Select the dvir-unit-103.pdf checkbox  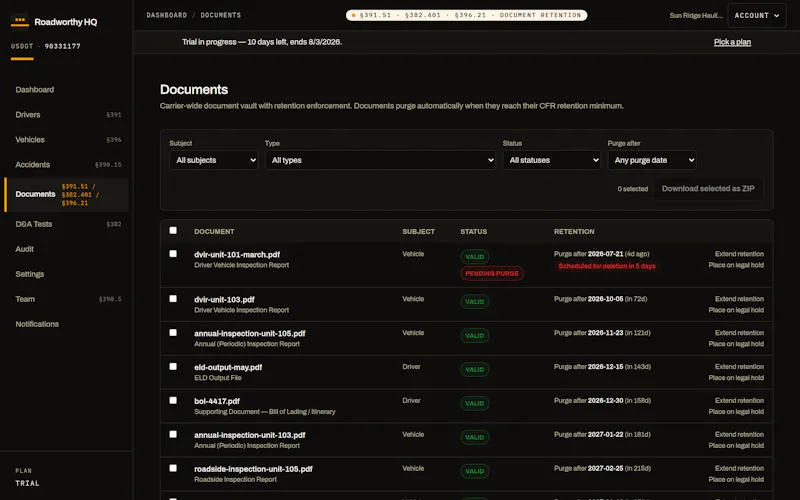tap(173, 299)
